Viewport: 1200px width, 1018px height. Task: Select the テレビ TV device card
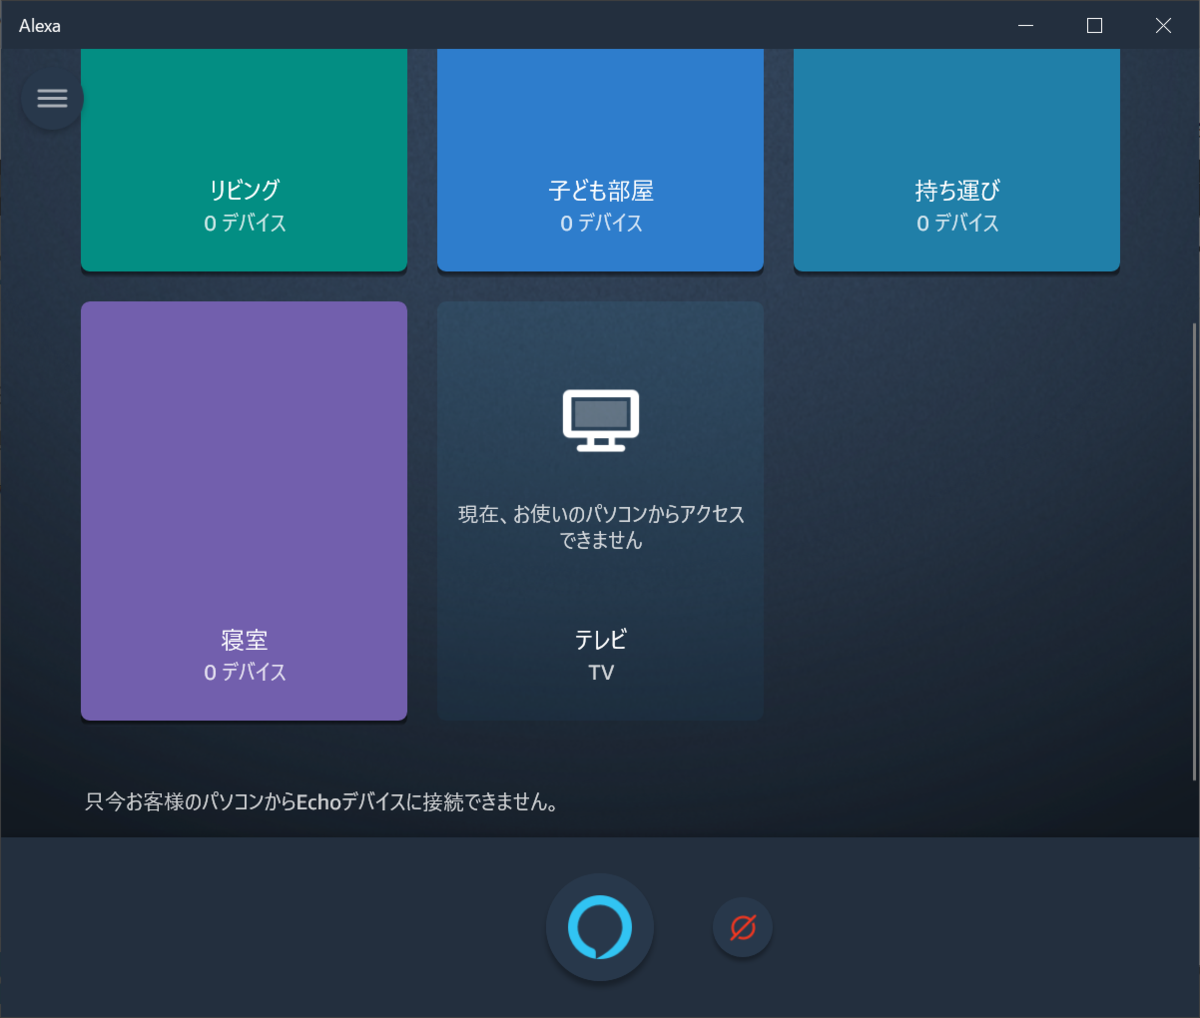(x=600, y=511)
